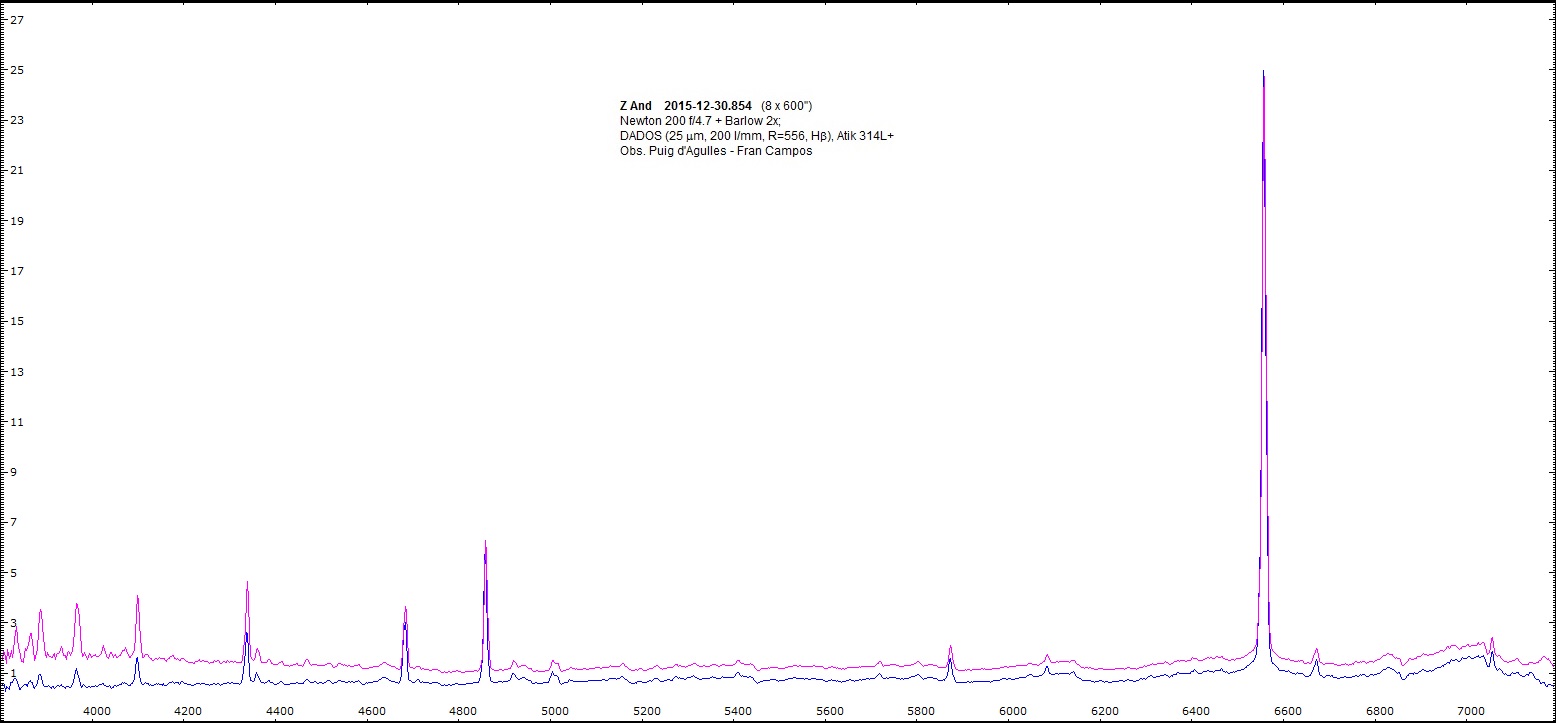The width and height of the screenshot is (1556, 723).
Task: Click the 'Z And' title text
Action: [x=636, y=106]
